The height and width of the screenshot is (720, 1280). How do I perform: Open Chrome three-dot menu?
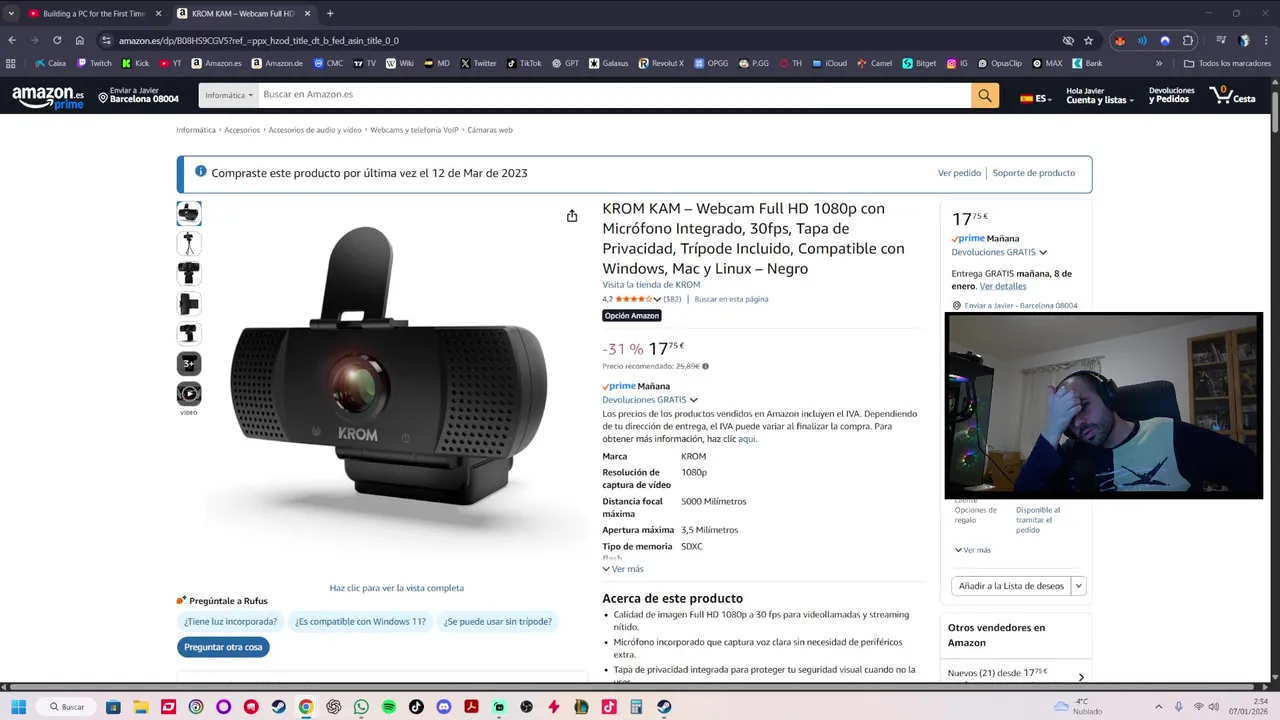(1266, 40)
